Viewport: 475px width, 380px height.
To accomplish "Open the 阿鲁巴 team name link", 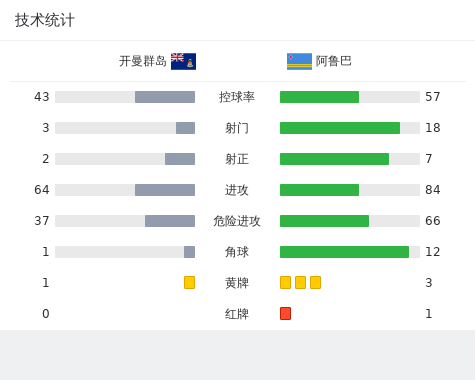I will 334,61.
